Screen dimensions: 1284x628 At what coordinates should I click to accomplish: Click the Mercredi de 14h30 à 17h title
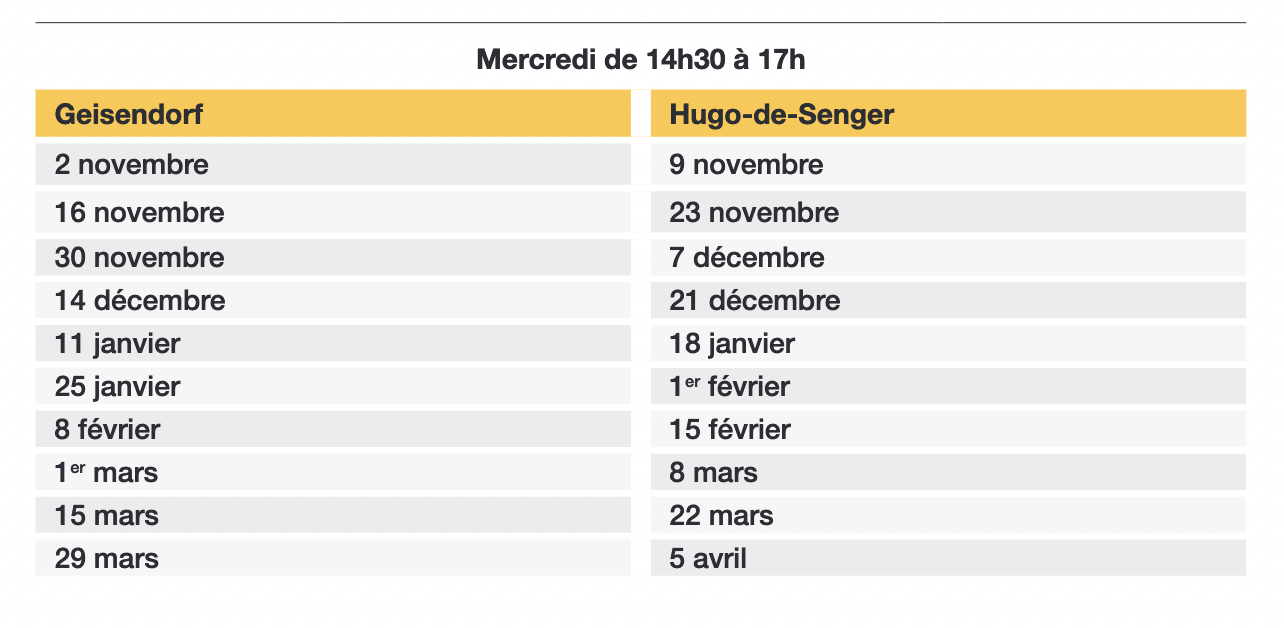click(641, 60)
